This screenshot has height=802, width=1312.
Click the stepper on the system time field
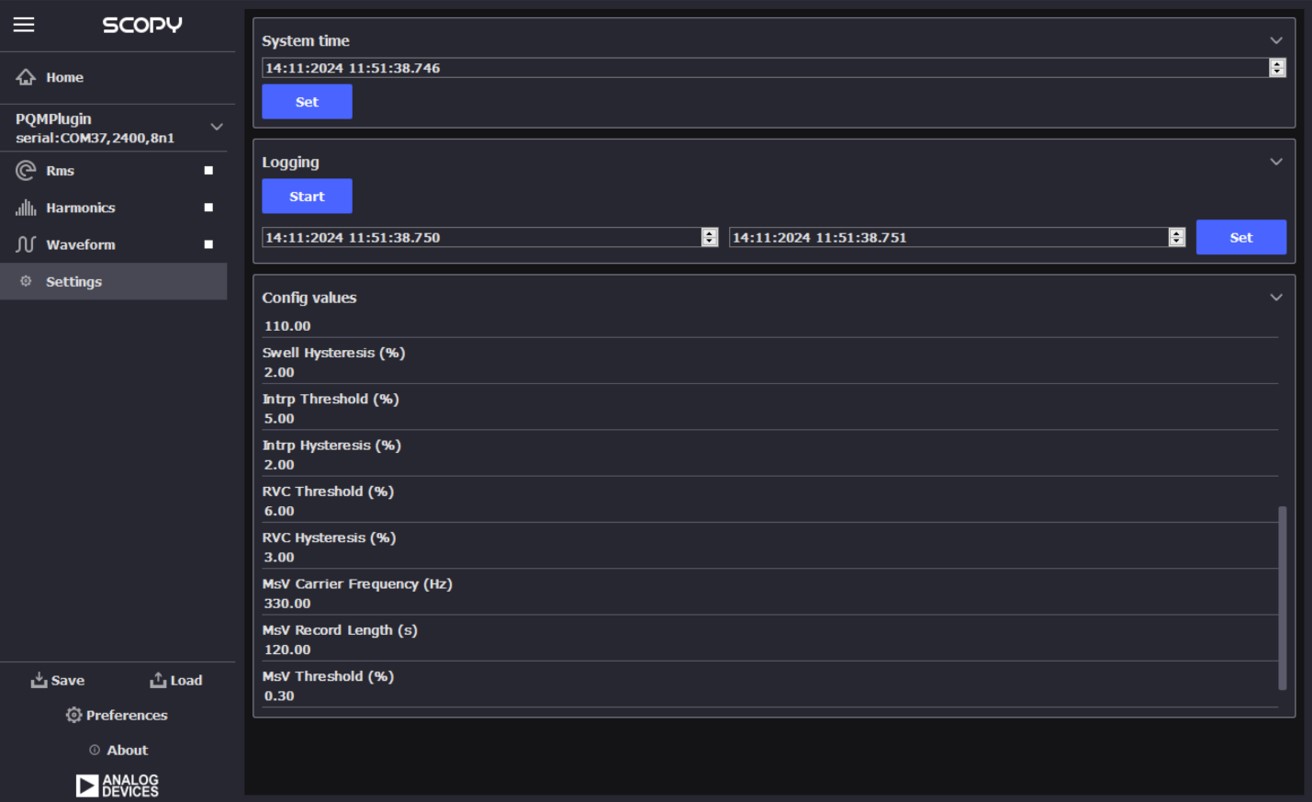click(x=1277, y=67)
